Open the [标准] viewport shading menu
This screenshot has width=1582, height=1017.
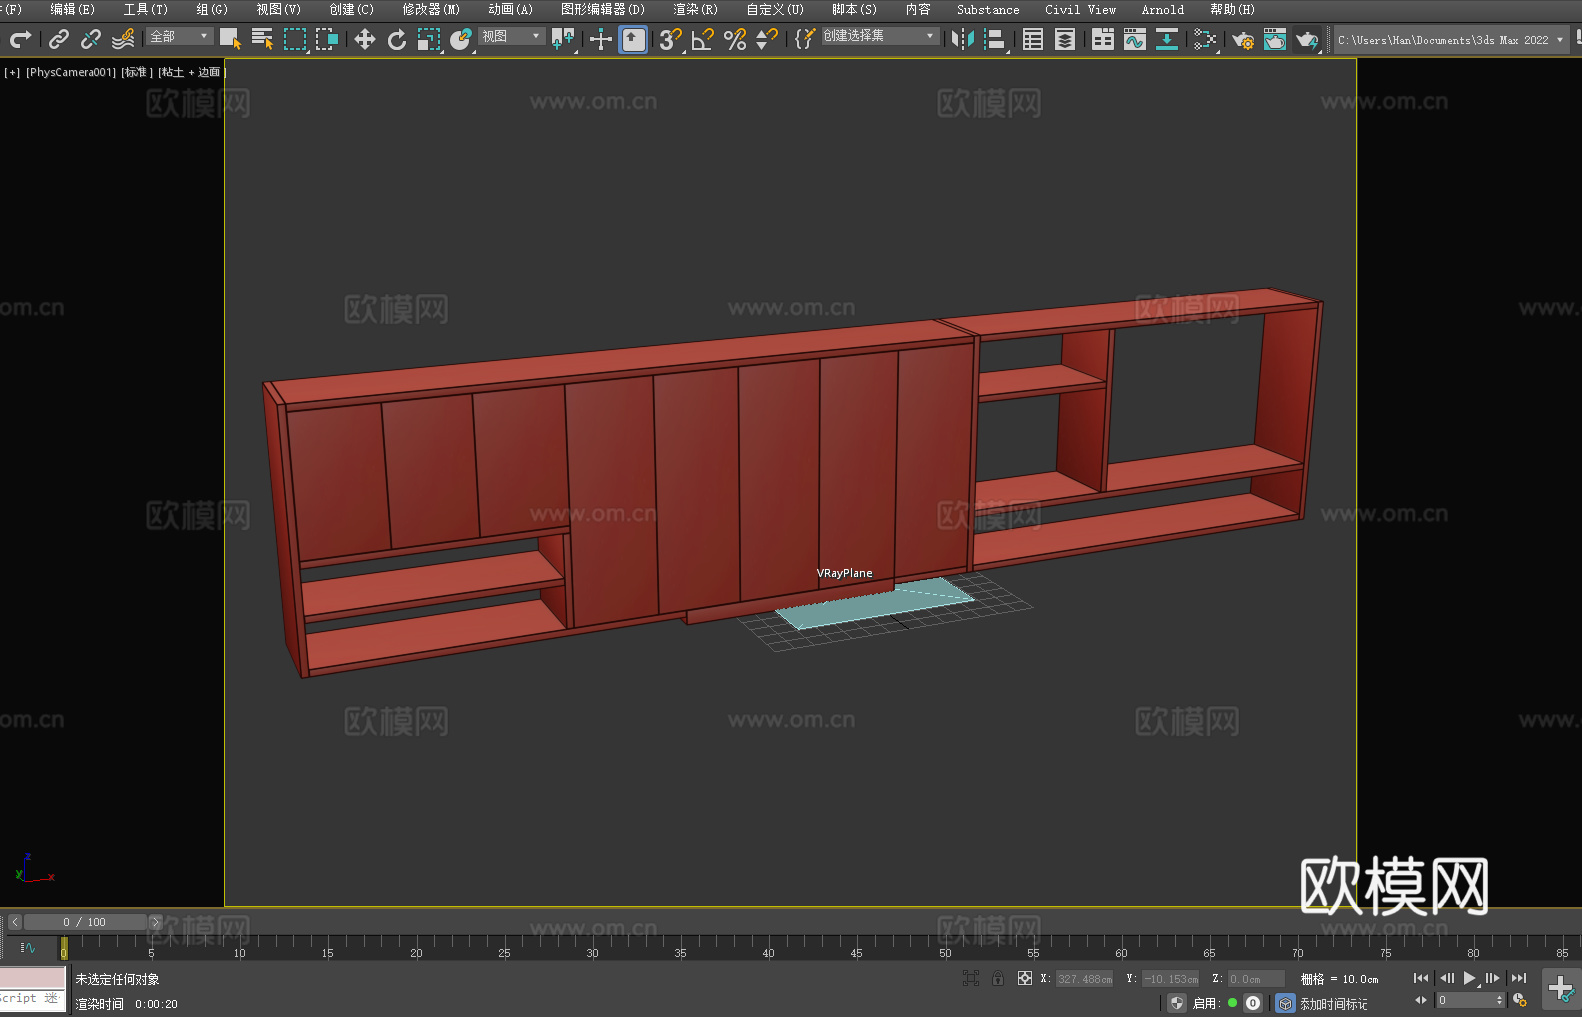137,72
